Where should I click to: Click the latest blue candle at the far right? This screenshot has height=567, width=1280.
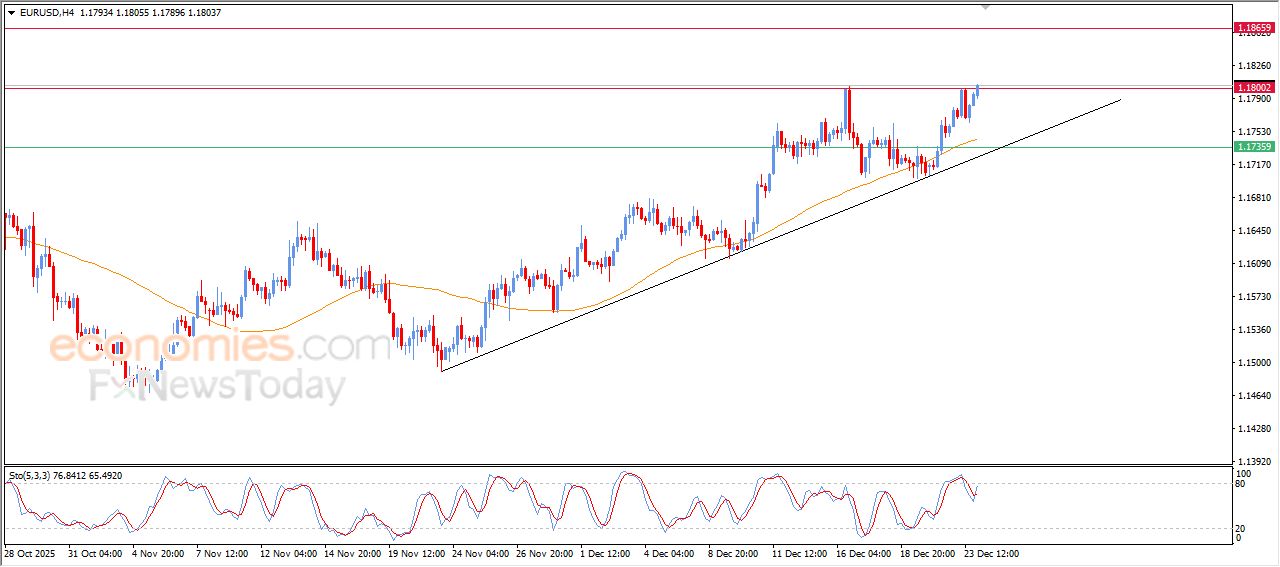point(976,91)
